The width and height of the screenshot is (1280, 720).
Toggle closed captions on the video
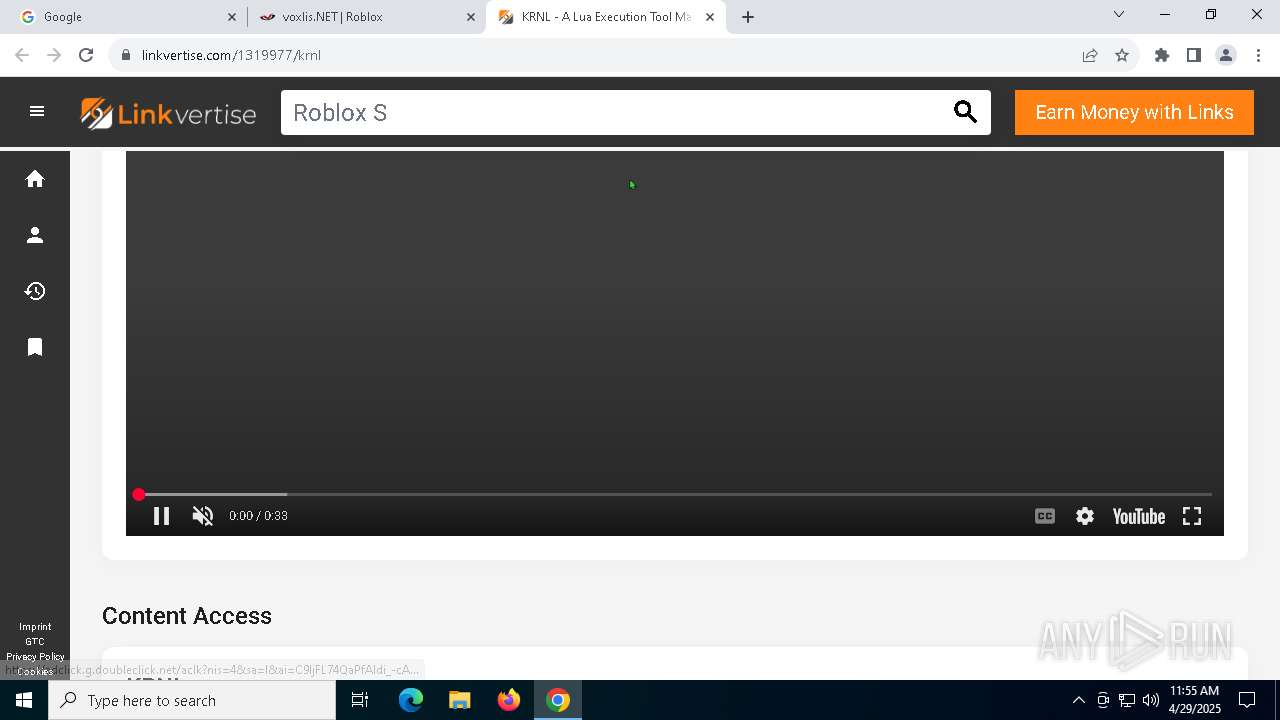pyautogui.click(x=1045, y=516)
